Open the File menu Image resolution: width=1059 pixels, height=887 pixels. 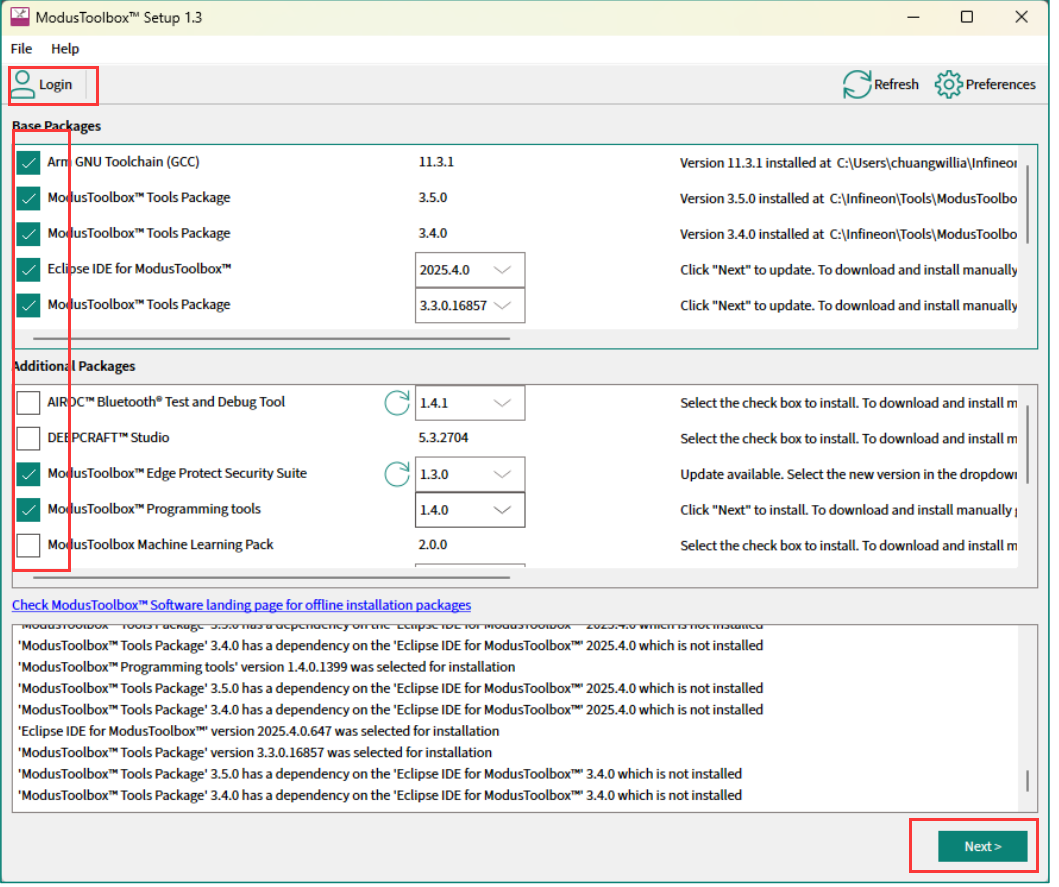click(x=22, y=49)
